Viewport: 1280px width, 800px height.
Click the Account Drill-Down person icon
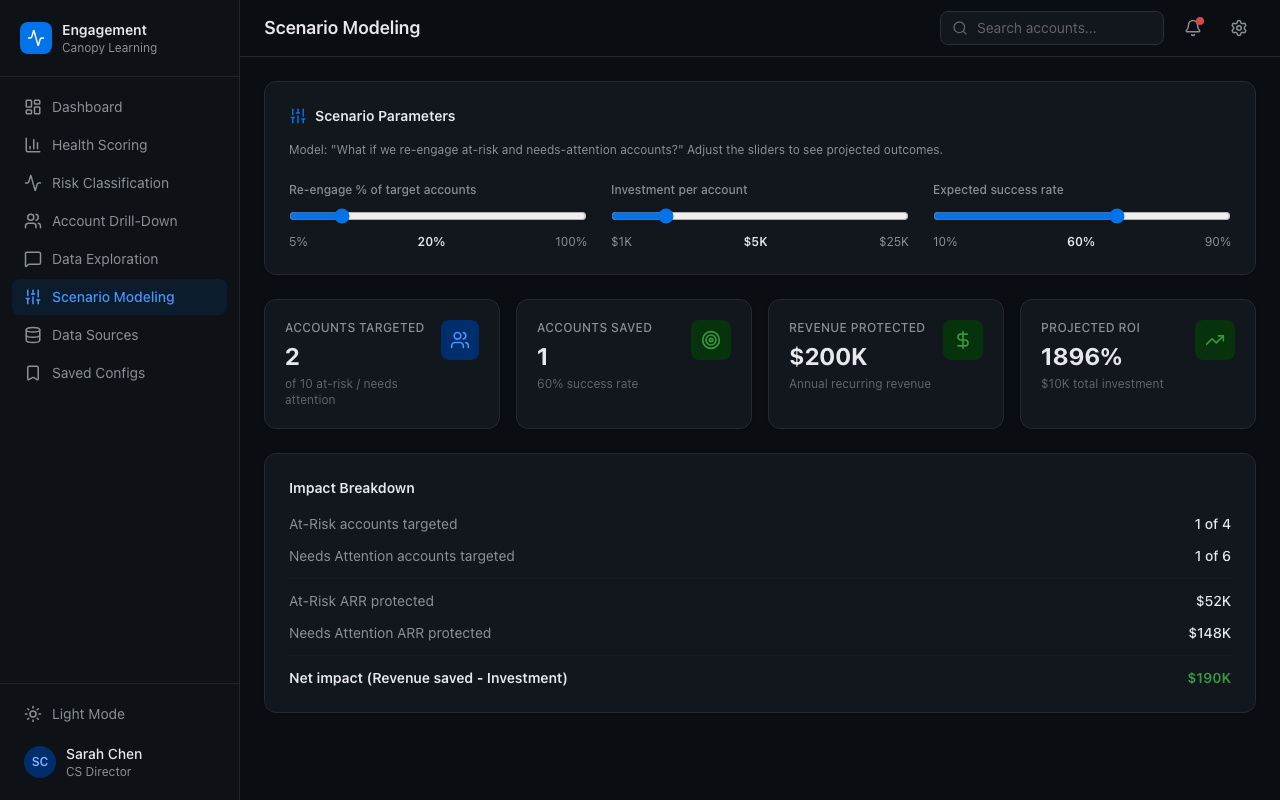32,220
